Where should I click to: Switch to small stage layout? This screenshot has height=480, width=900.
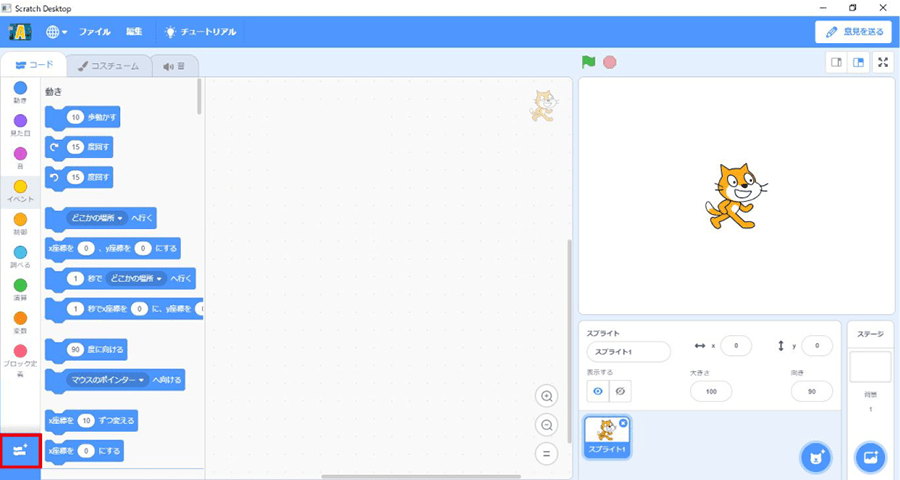(x=836, y=63)
